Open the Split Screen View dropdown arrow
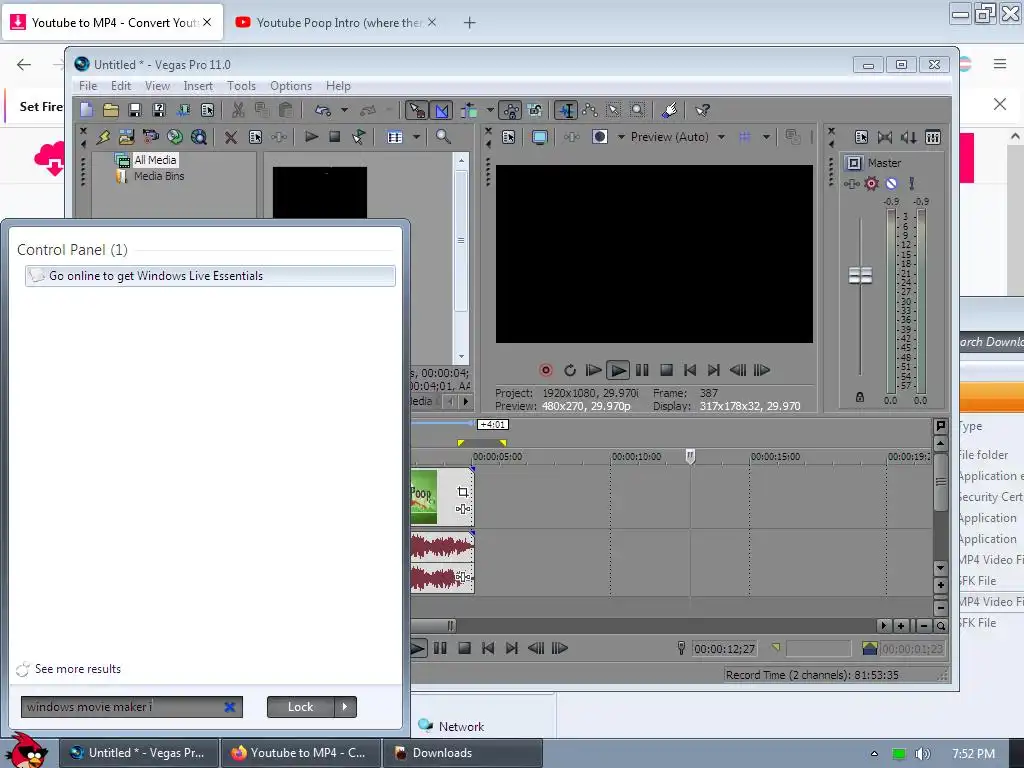This screenshot has width=1024, height=768. click(x=621, y=137)
